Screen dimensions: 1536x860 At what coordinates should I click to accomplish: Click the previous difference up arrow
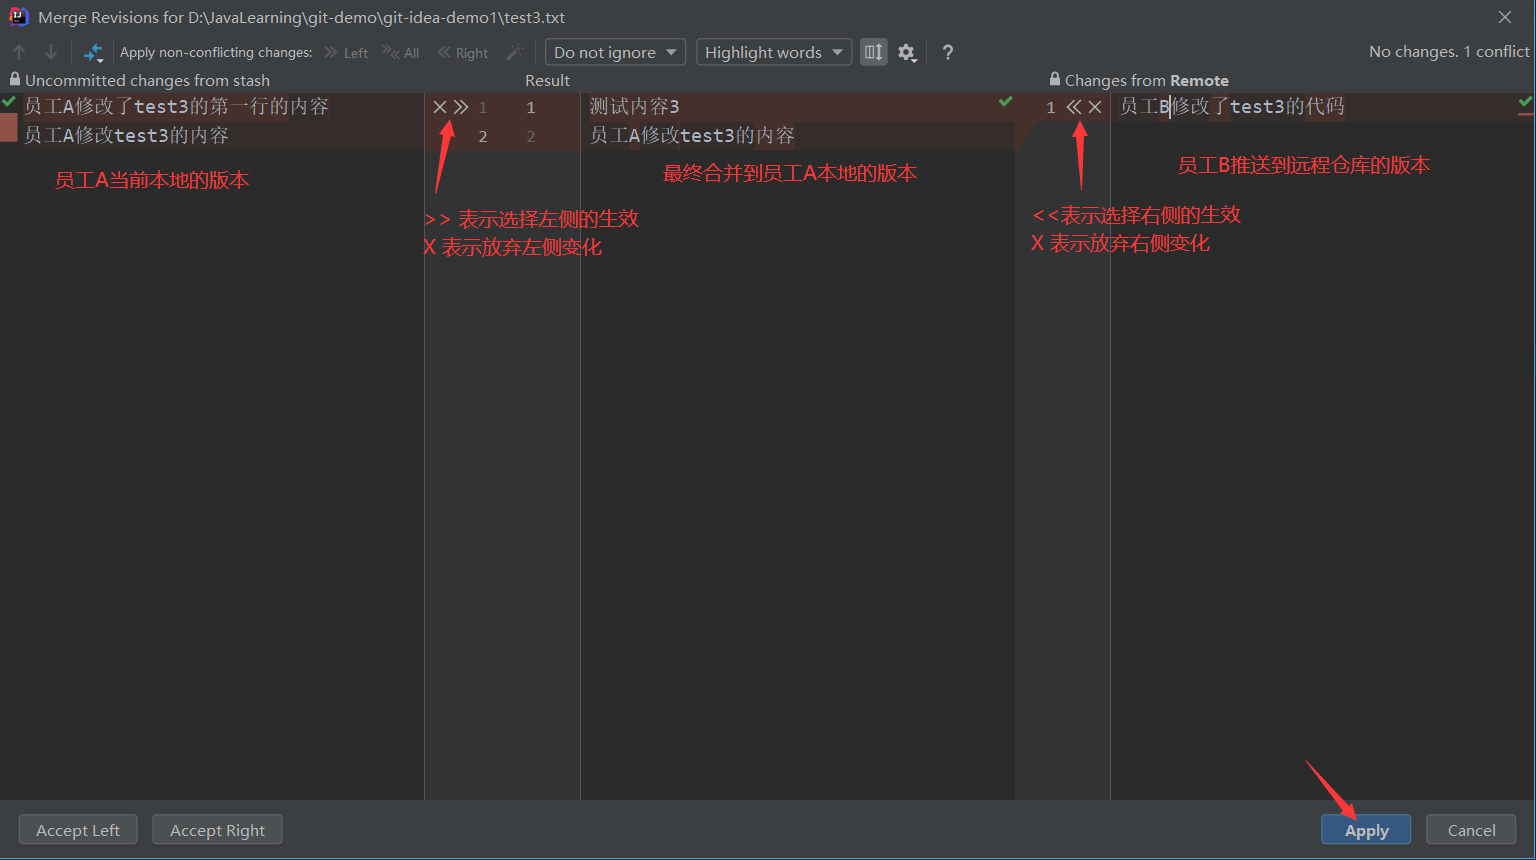(19, 52)
